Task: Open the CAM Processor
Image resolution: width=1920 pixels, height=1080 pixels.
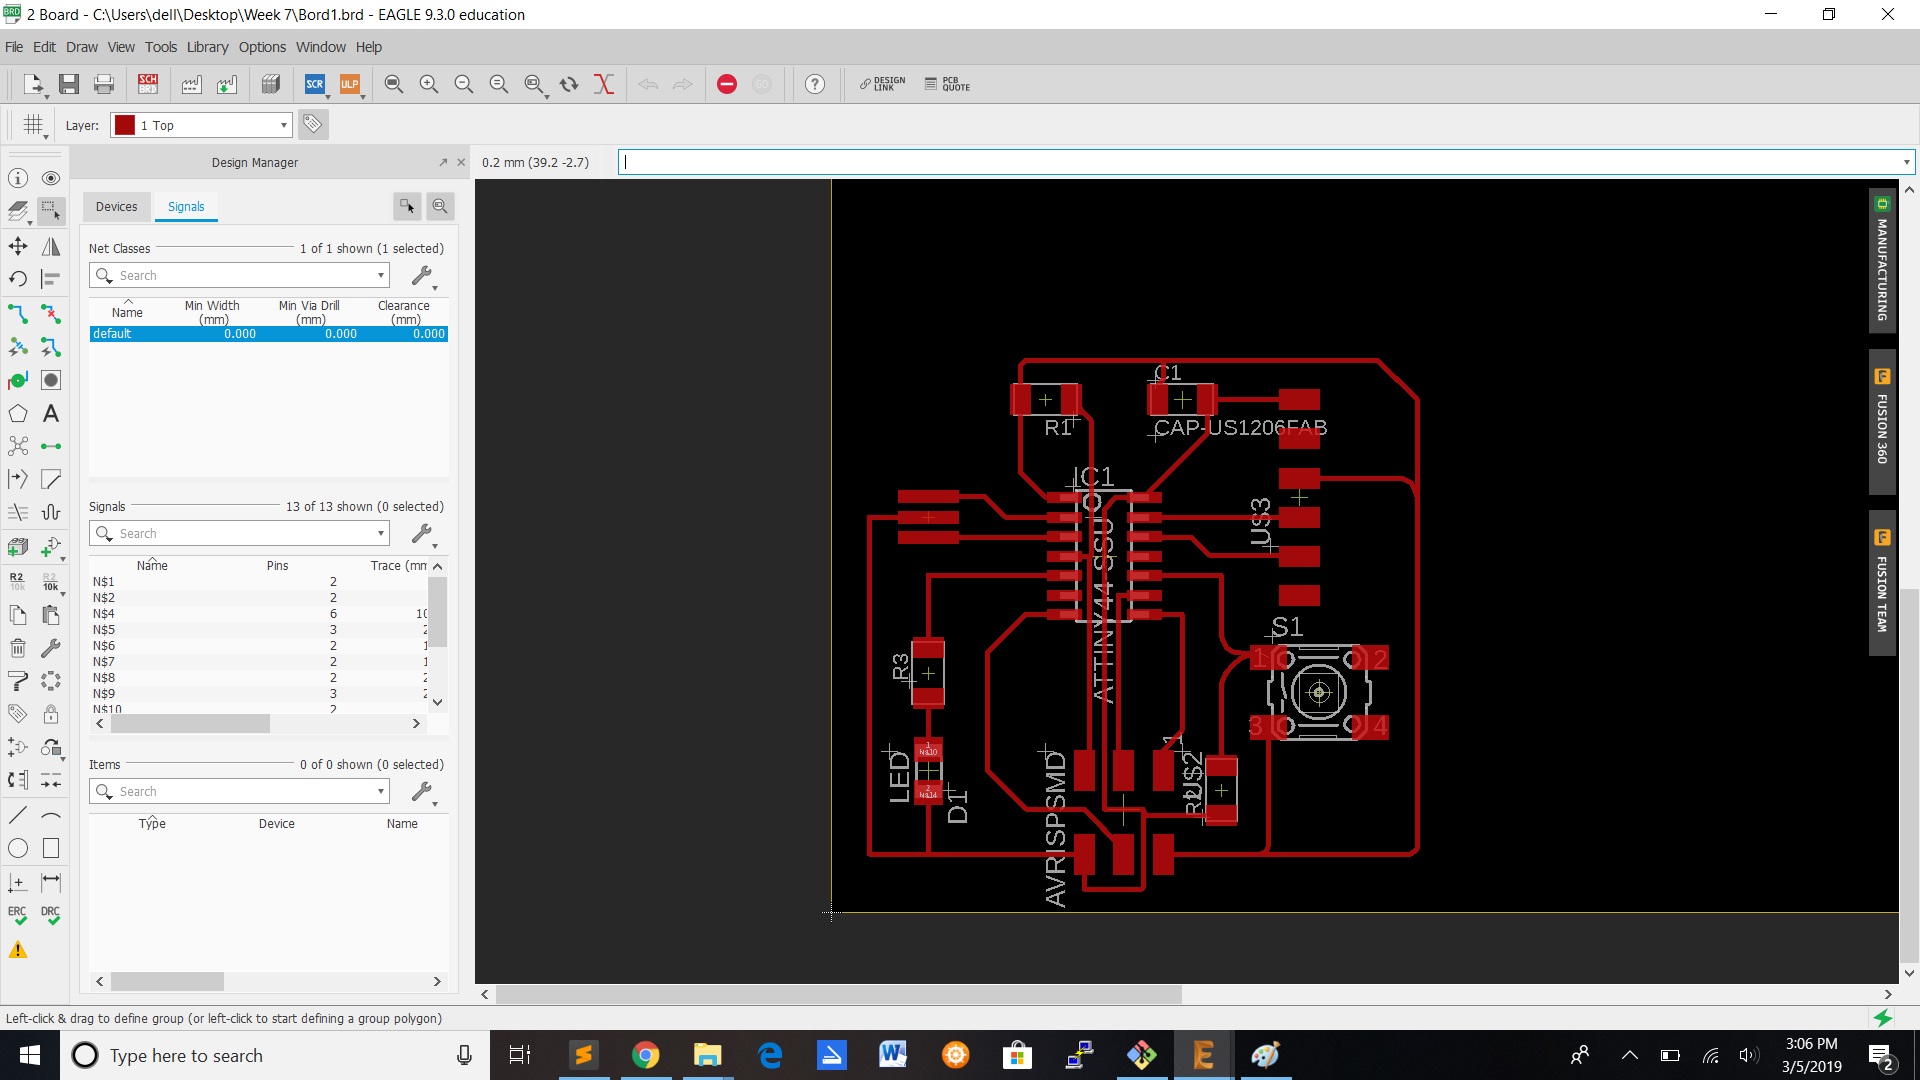Action: point(190,84)
